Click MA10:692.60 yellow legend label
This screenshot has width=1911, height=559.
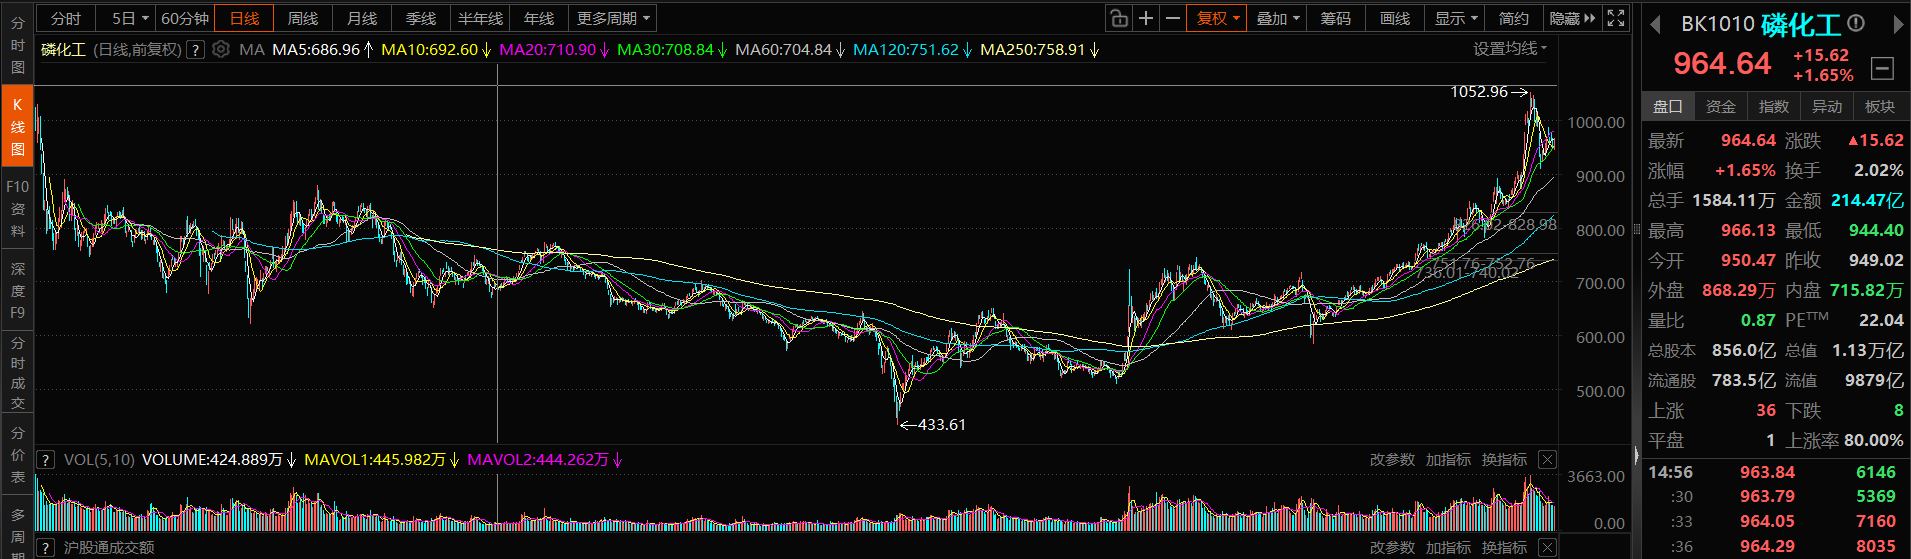pos(430,49)
